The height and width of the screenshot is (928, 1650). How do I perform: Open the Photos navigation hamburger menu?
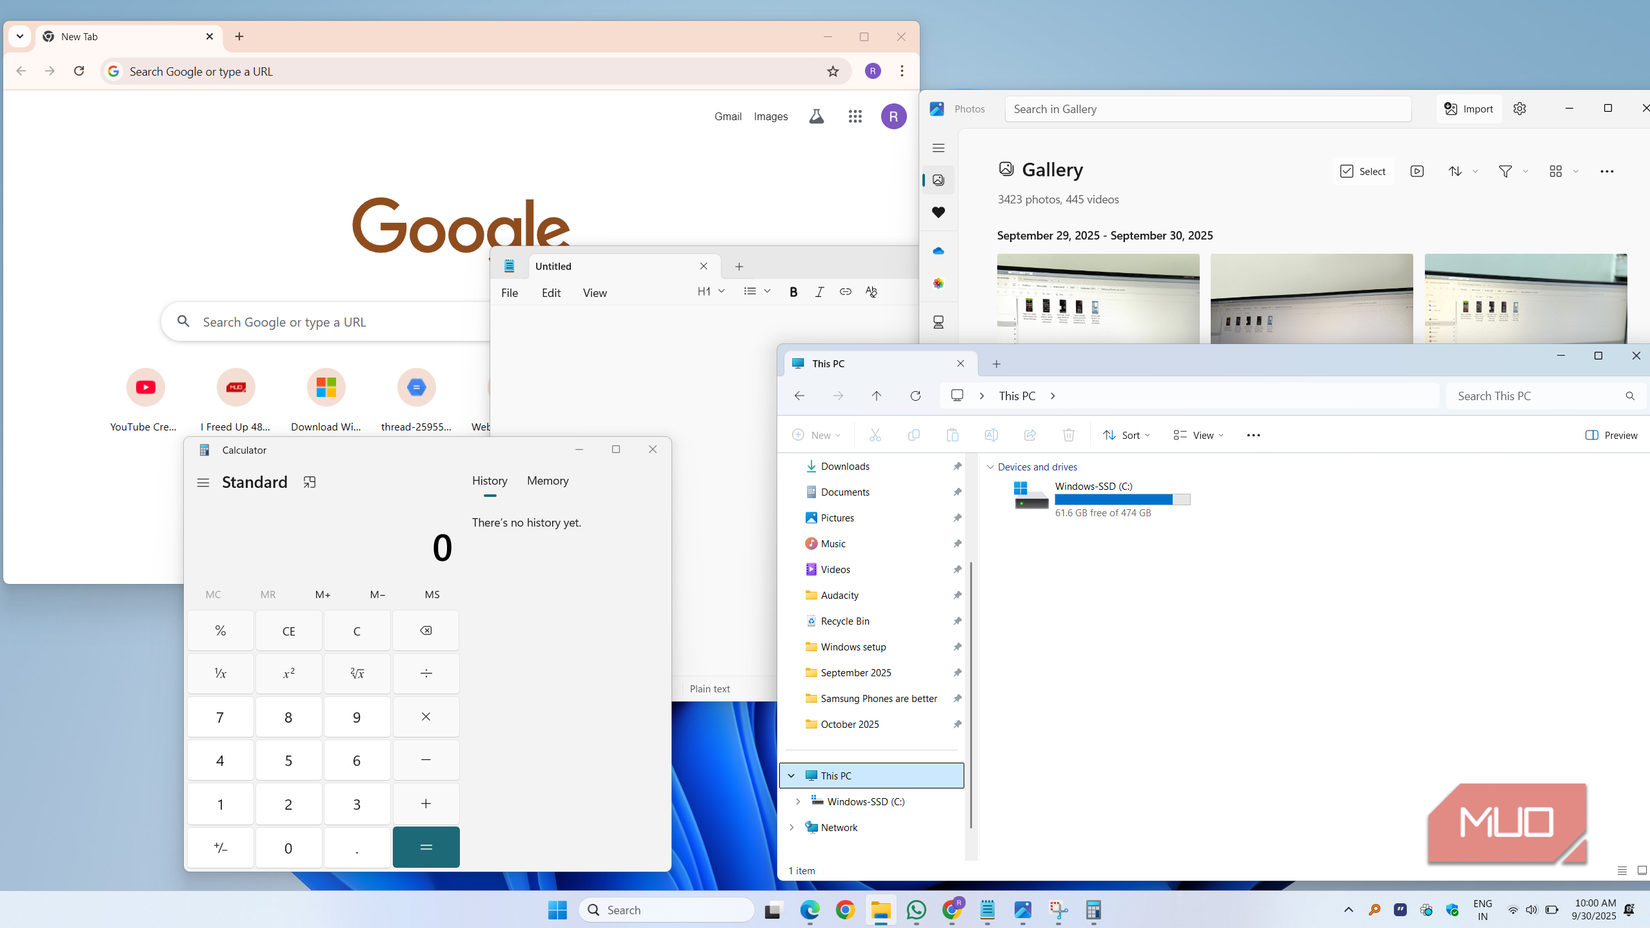[938, 148]
